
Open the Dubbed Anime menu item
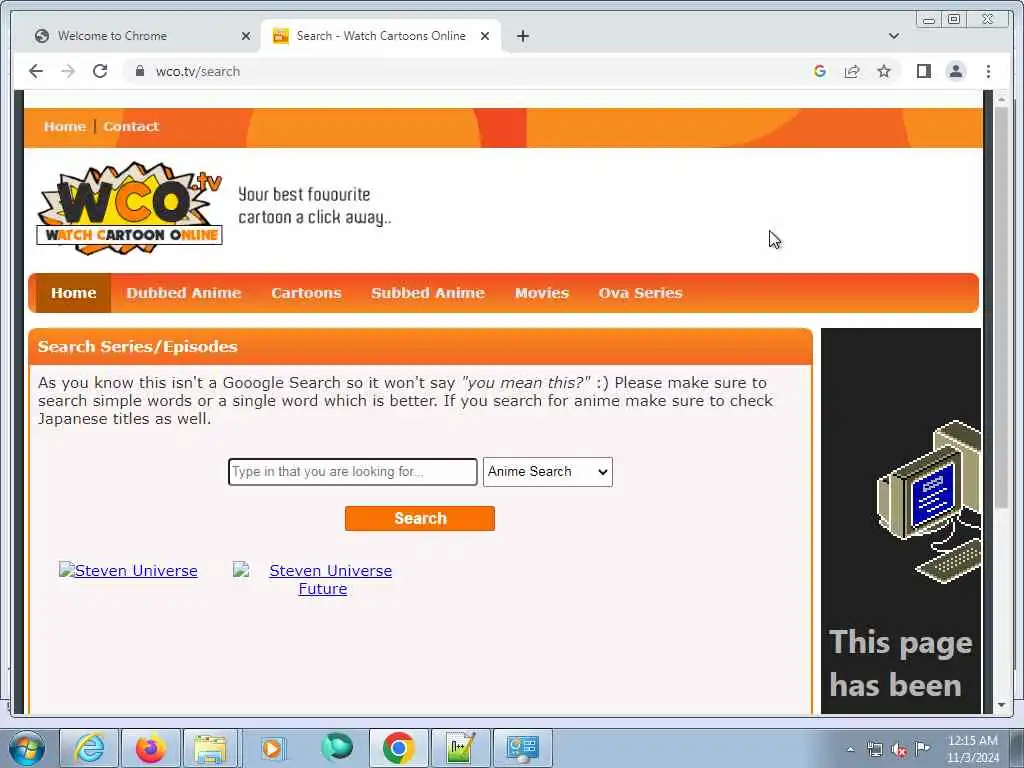[x=184, y=293]
